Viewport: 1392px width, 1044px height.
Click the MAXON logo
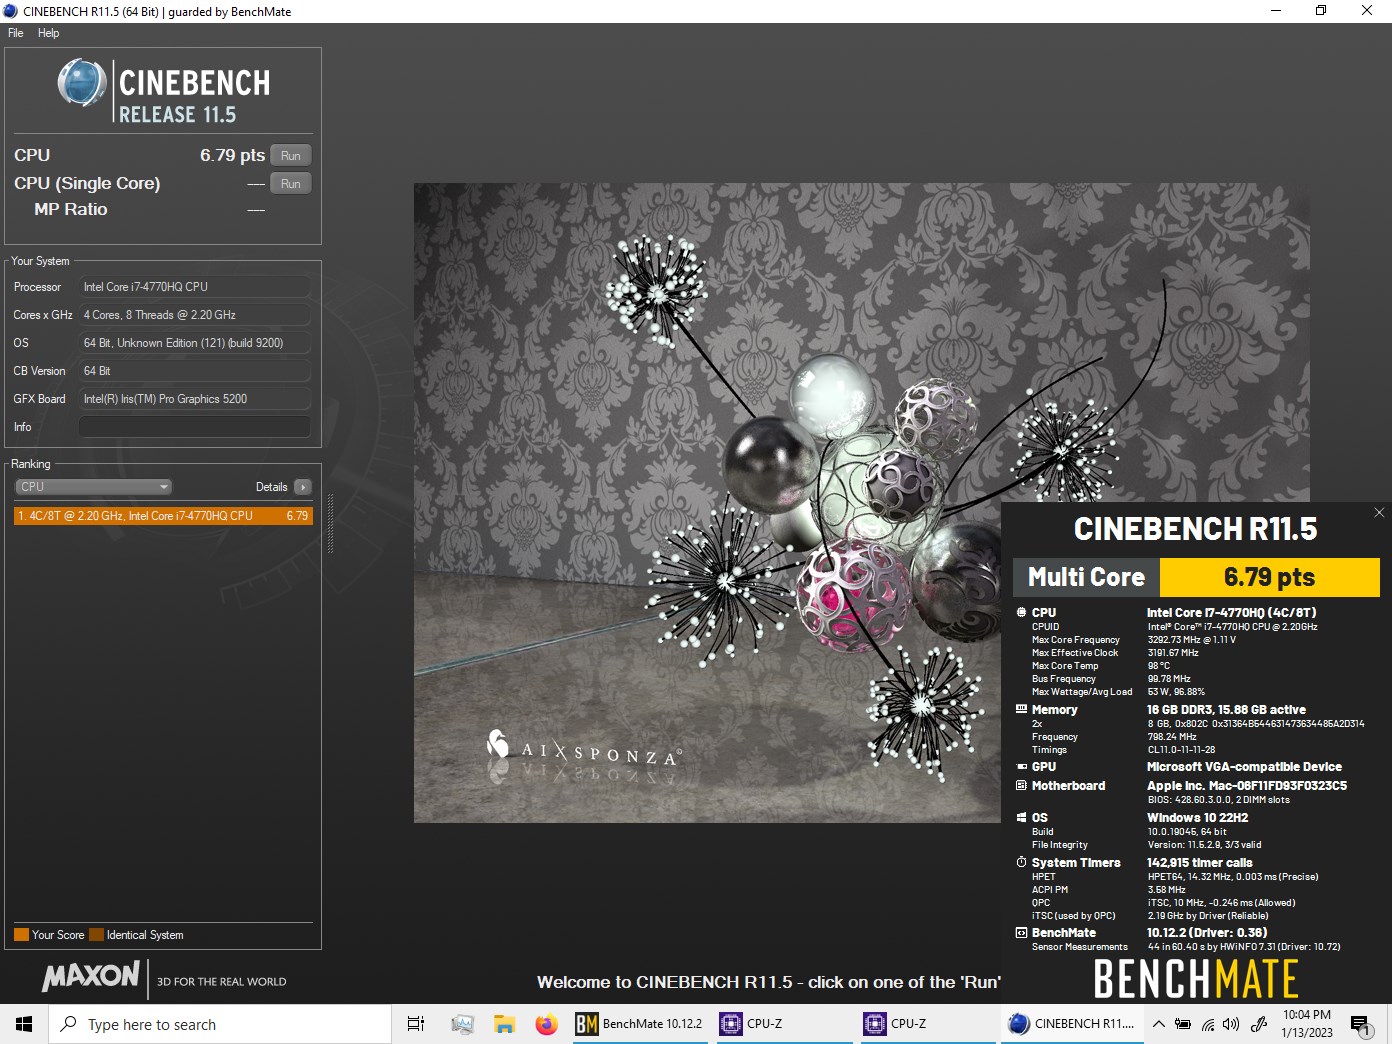[91, 977]
